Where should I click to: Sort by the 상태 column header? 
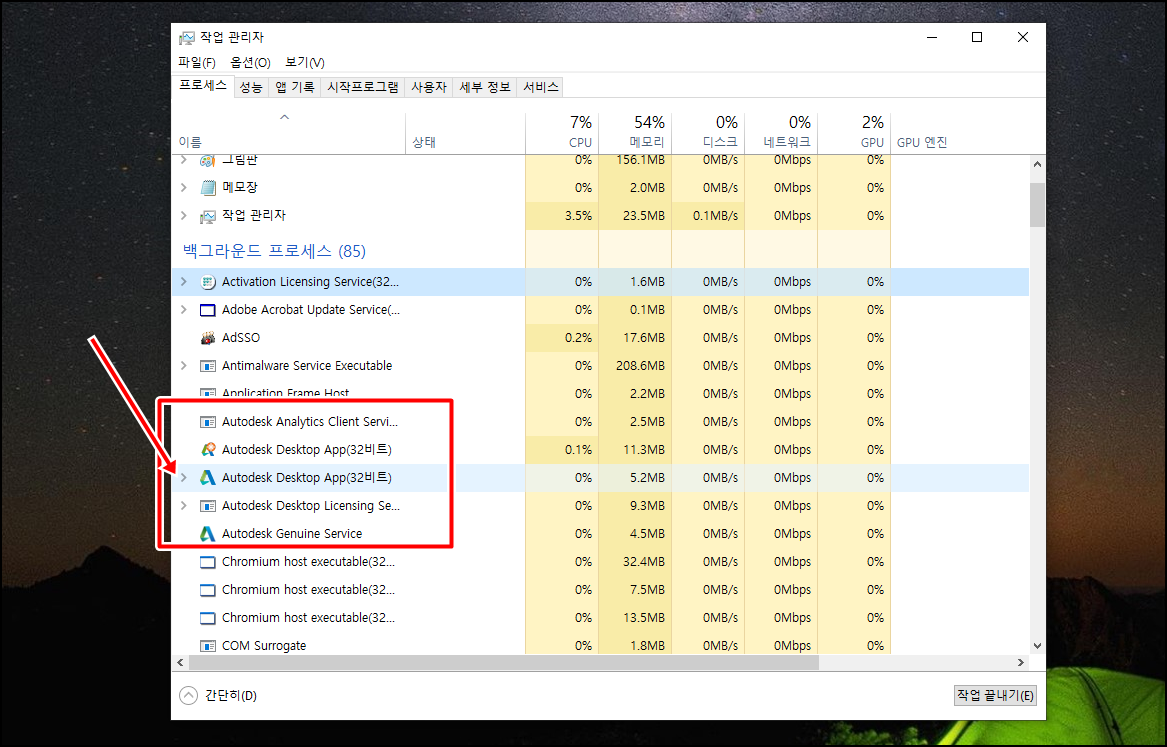pyautogui.click(x=465, y=134)
